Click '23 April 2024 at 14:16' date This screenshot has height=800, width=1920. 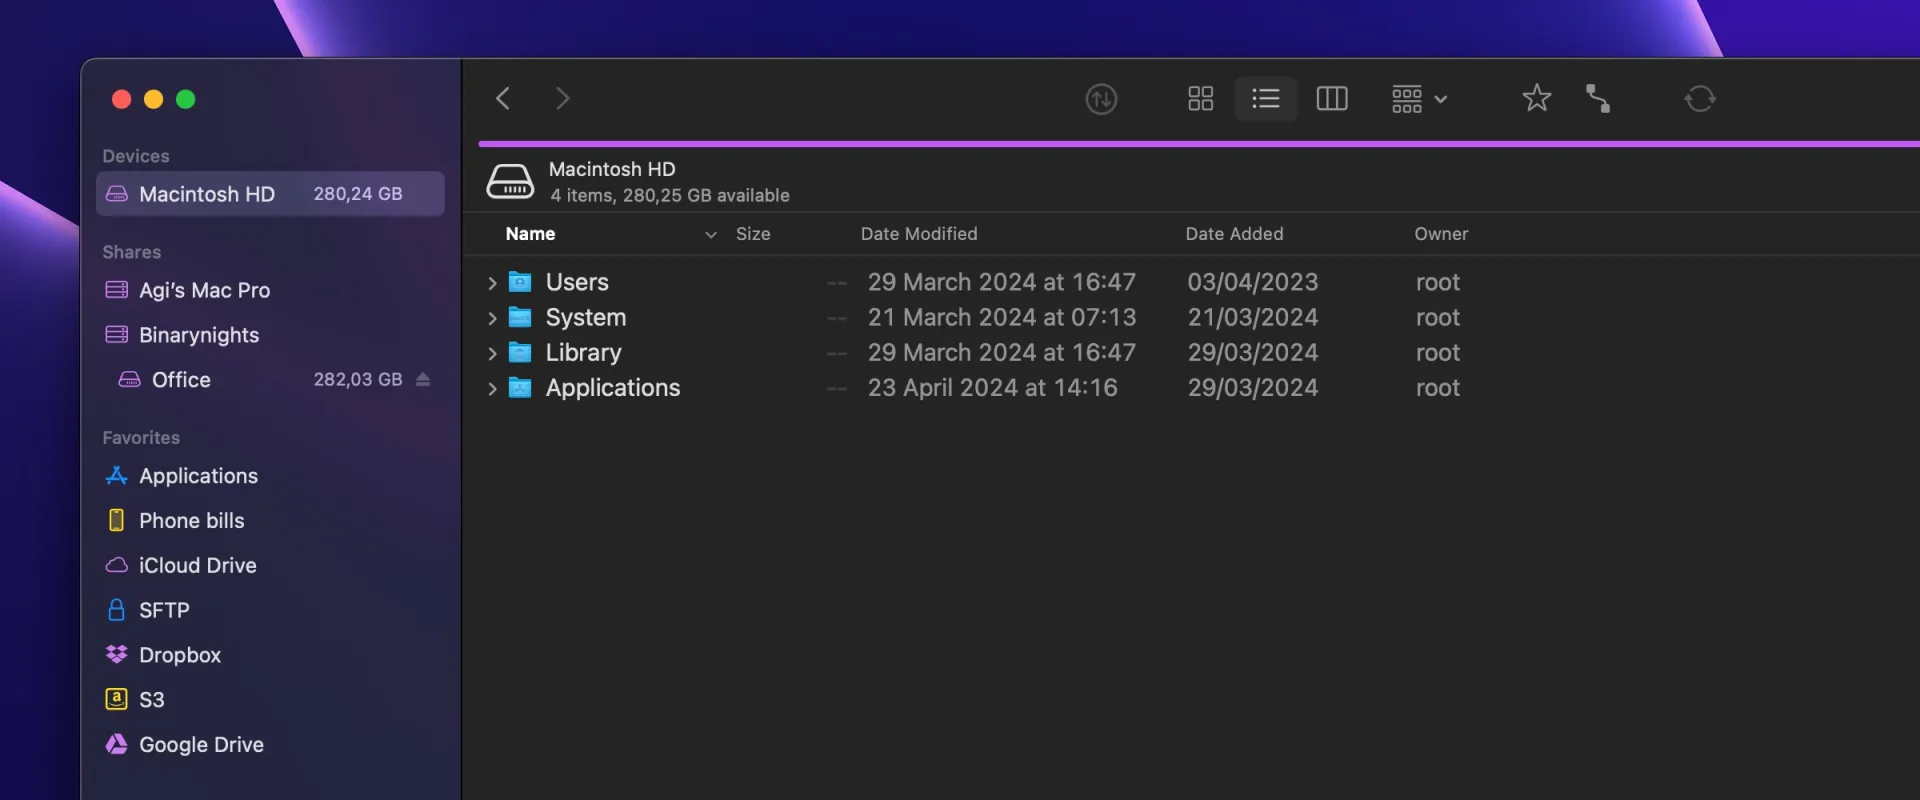click(x=993, y=387)
